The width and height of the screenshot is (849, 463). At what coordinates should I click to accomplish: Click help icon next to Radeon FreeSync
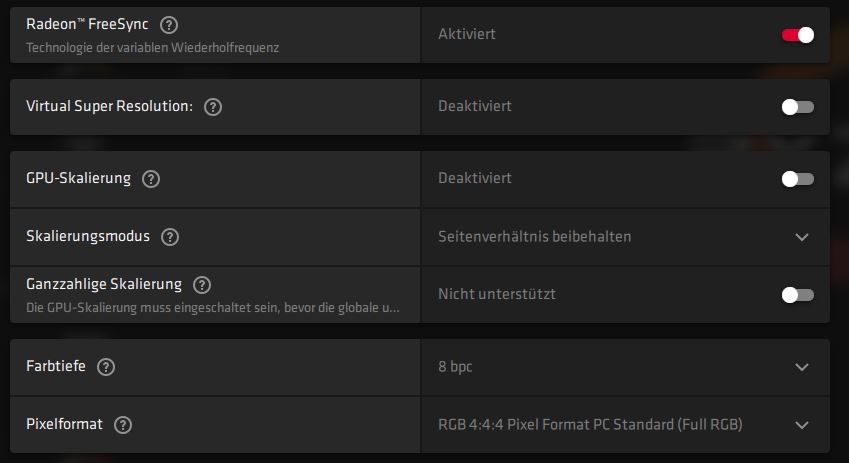tap(169, 24)
